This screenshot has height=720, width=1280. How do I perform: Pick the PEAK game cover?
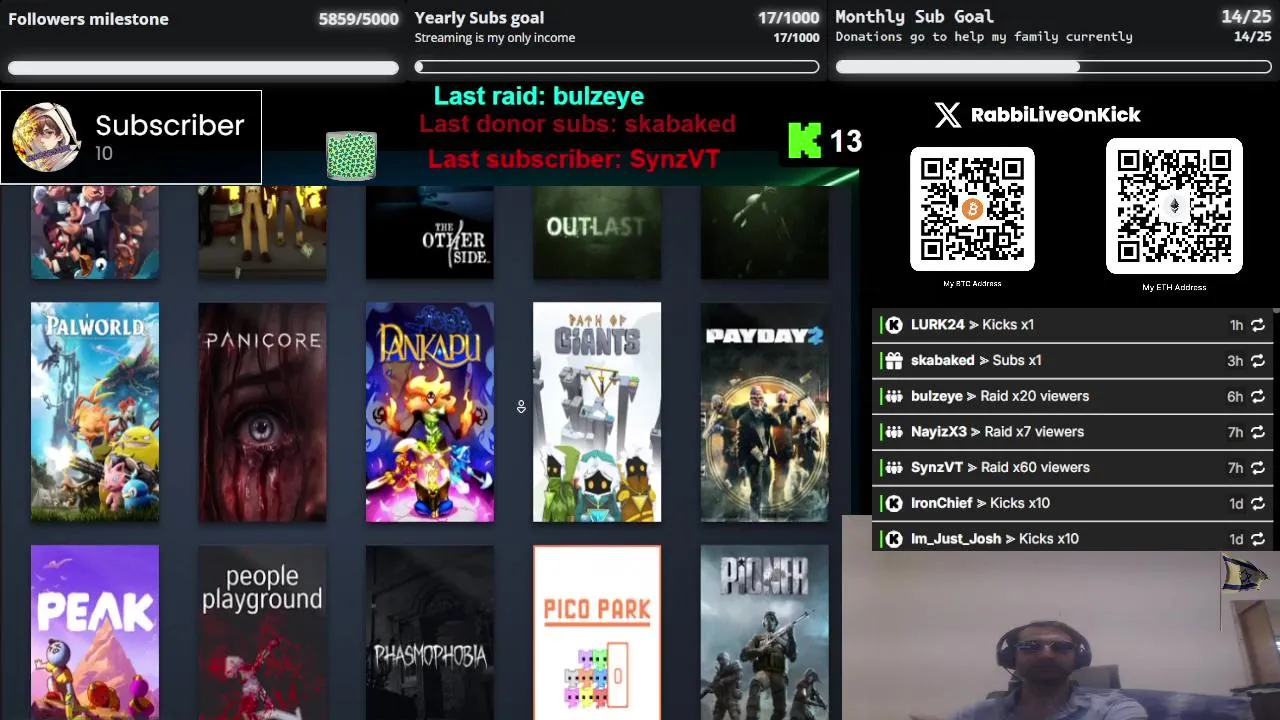(x=95, y=632)
